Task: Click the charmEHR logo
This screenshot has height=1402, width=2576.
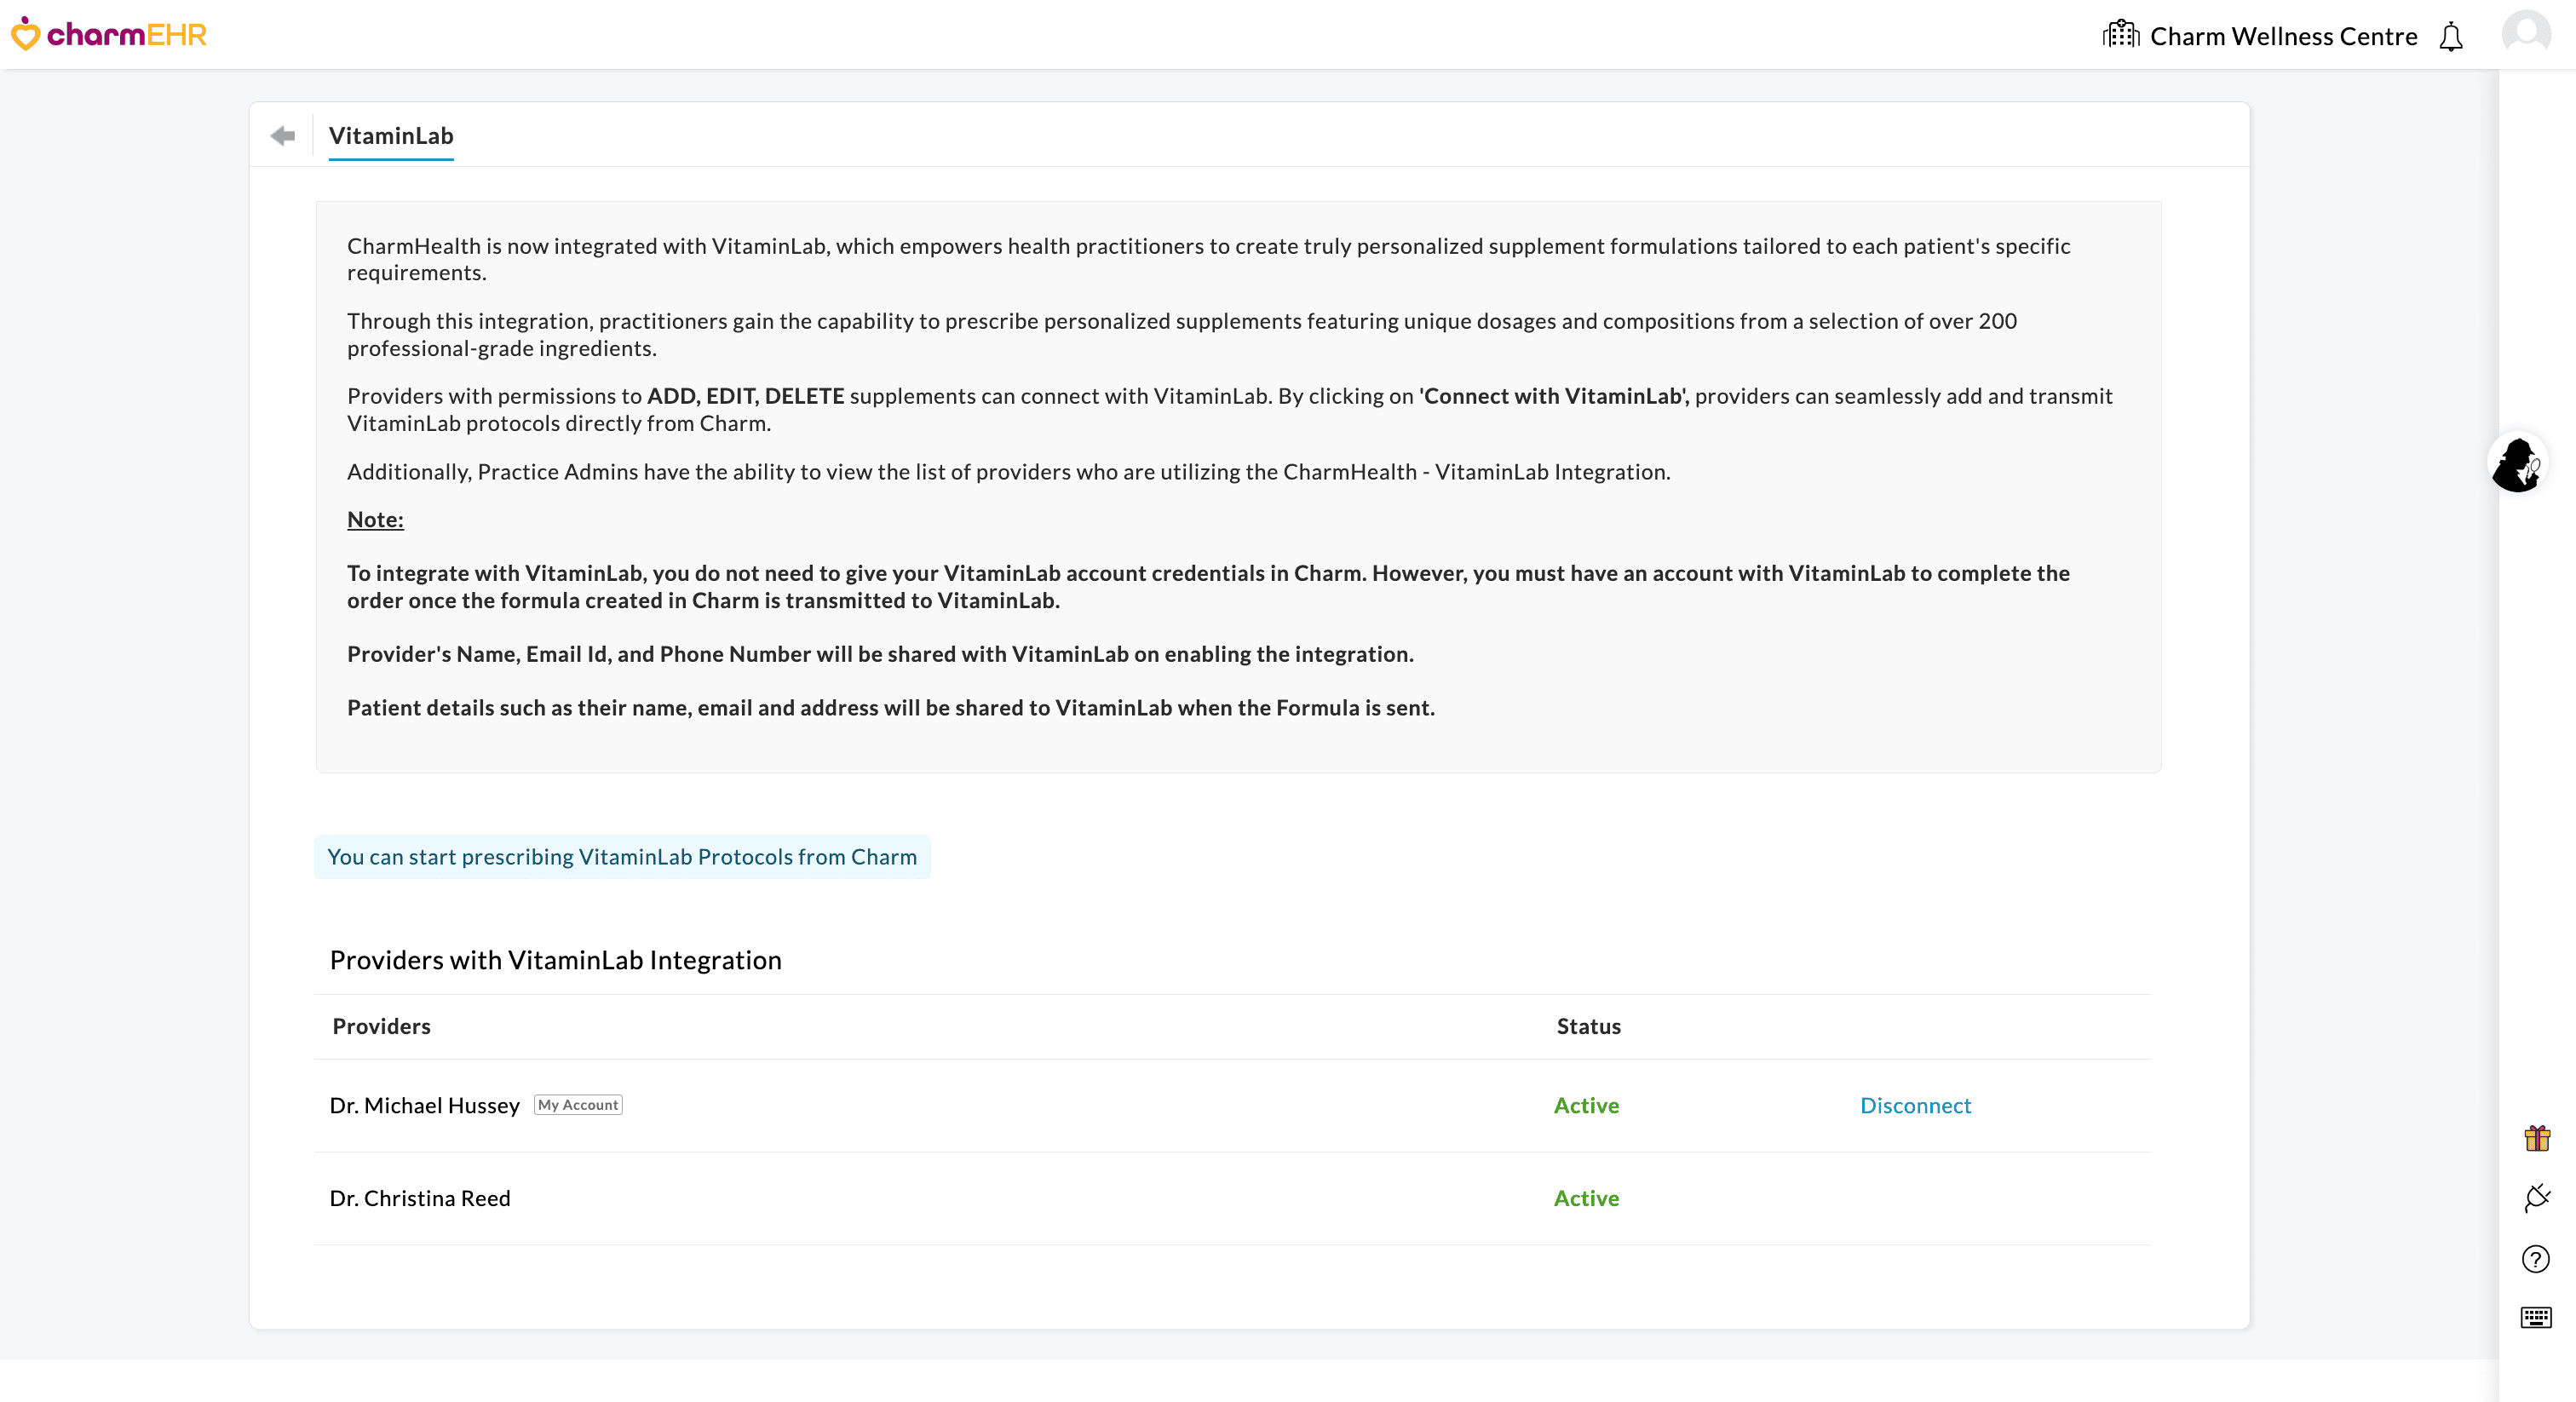Action: click(x=108, y=33)
